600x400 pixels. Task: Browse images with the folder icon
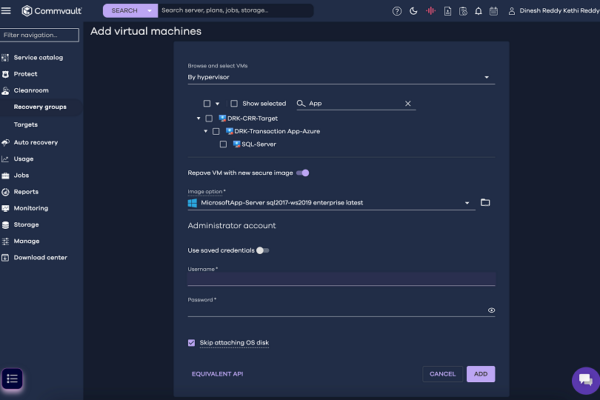[485, 202]
